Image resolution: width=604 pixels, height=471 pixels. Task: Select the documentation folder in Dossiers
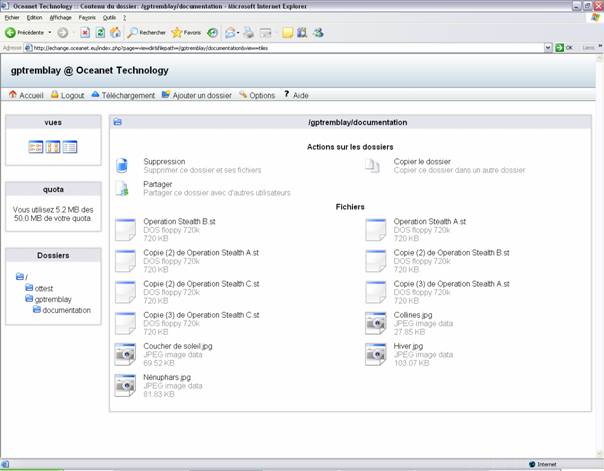click(x=62, y=310)
